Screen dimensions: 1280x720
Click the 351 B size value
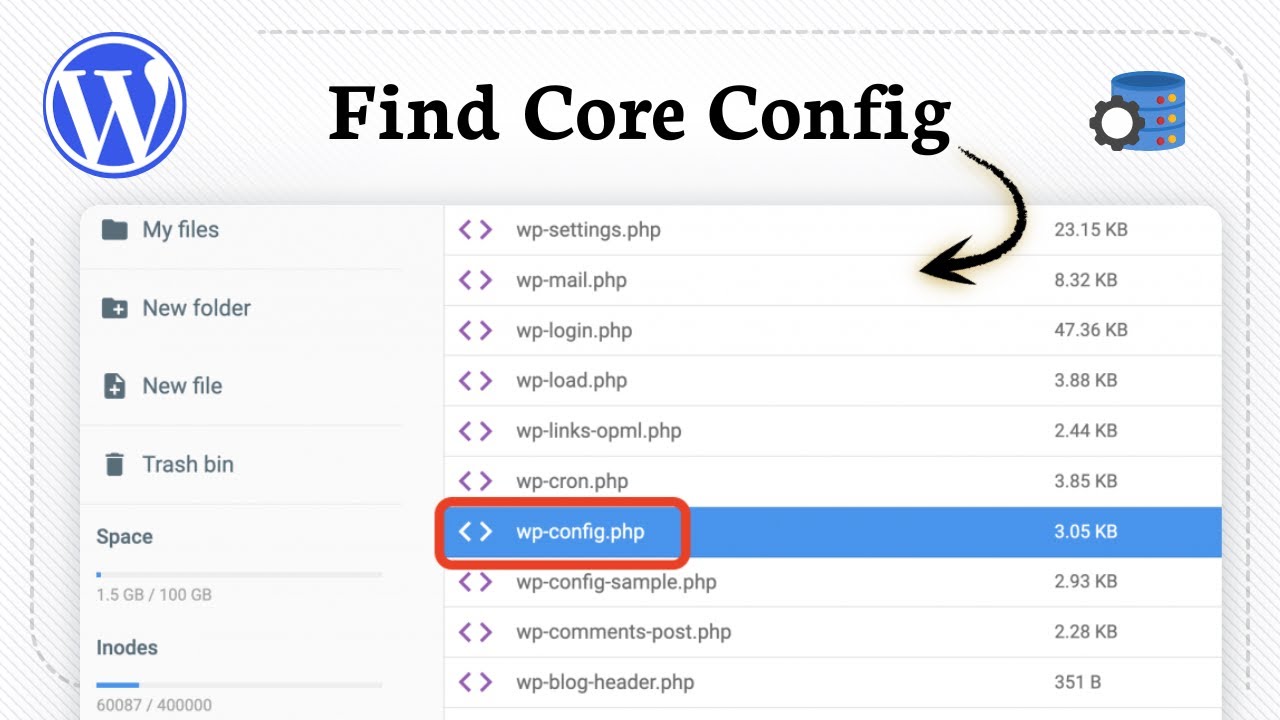[x=1077, y=682]
